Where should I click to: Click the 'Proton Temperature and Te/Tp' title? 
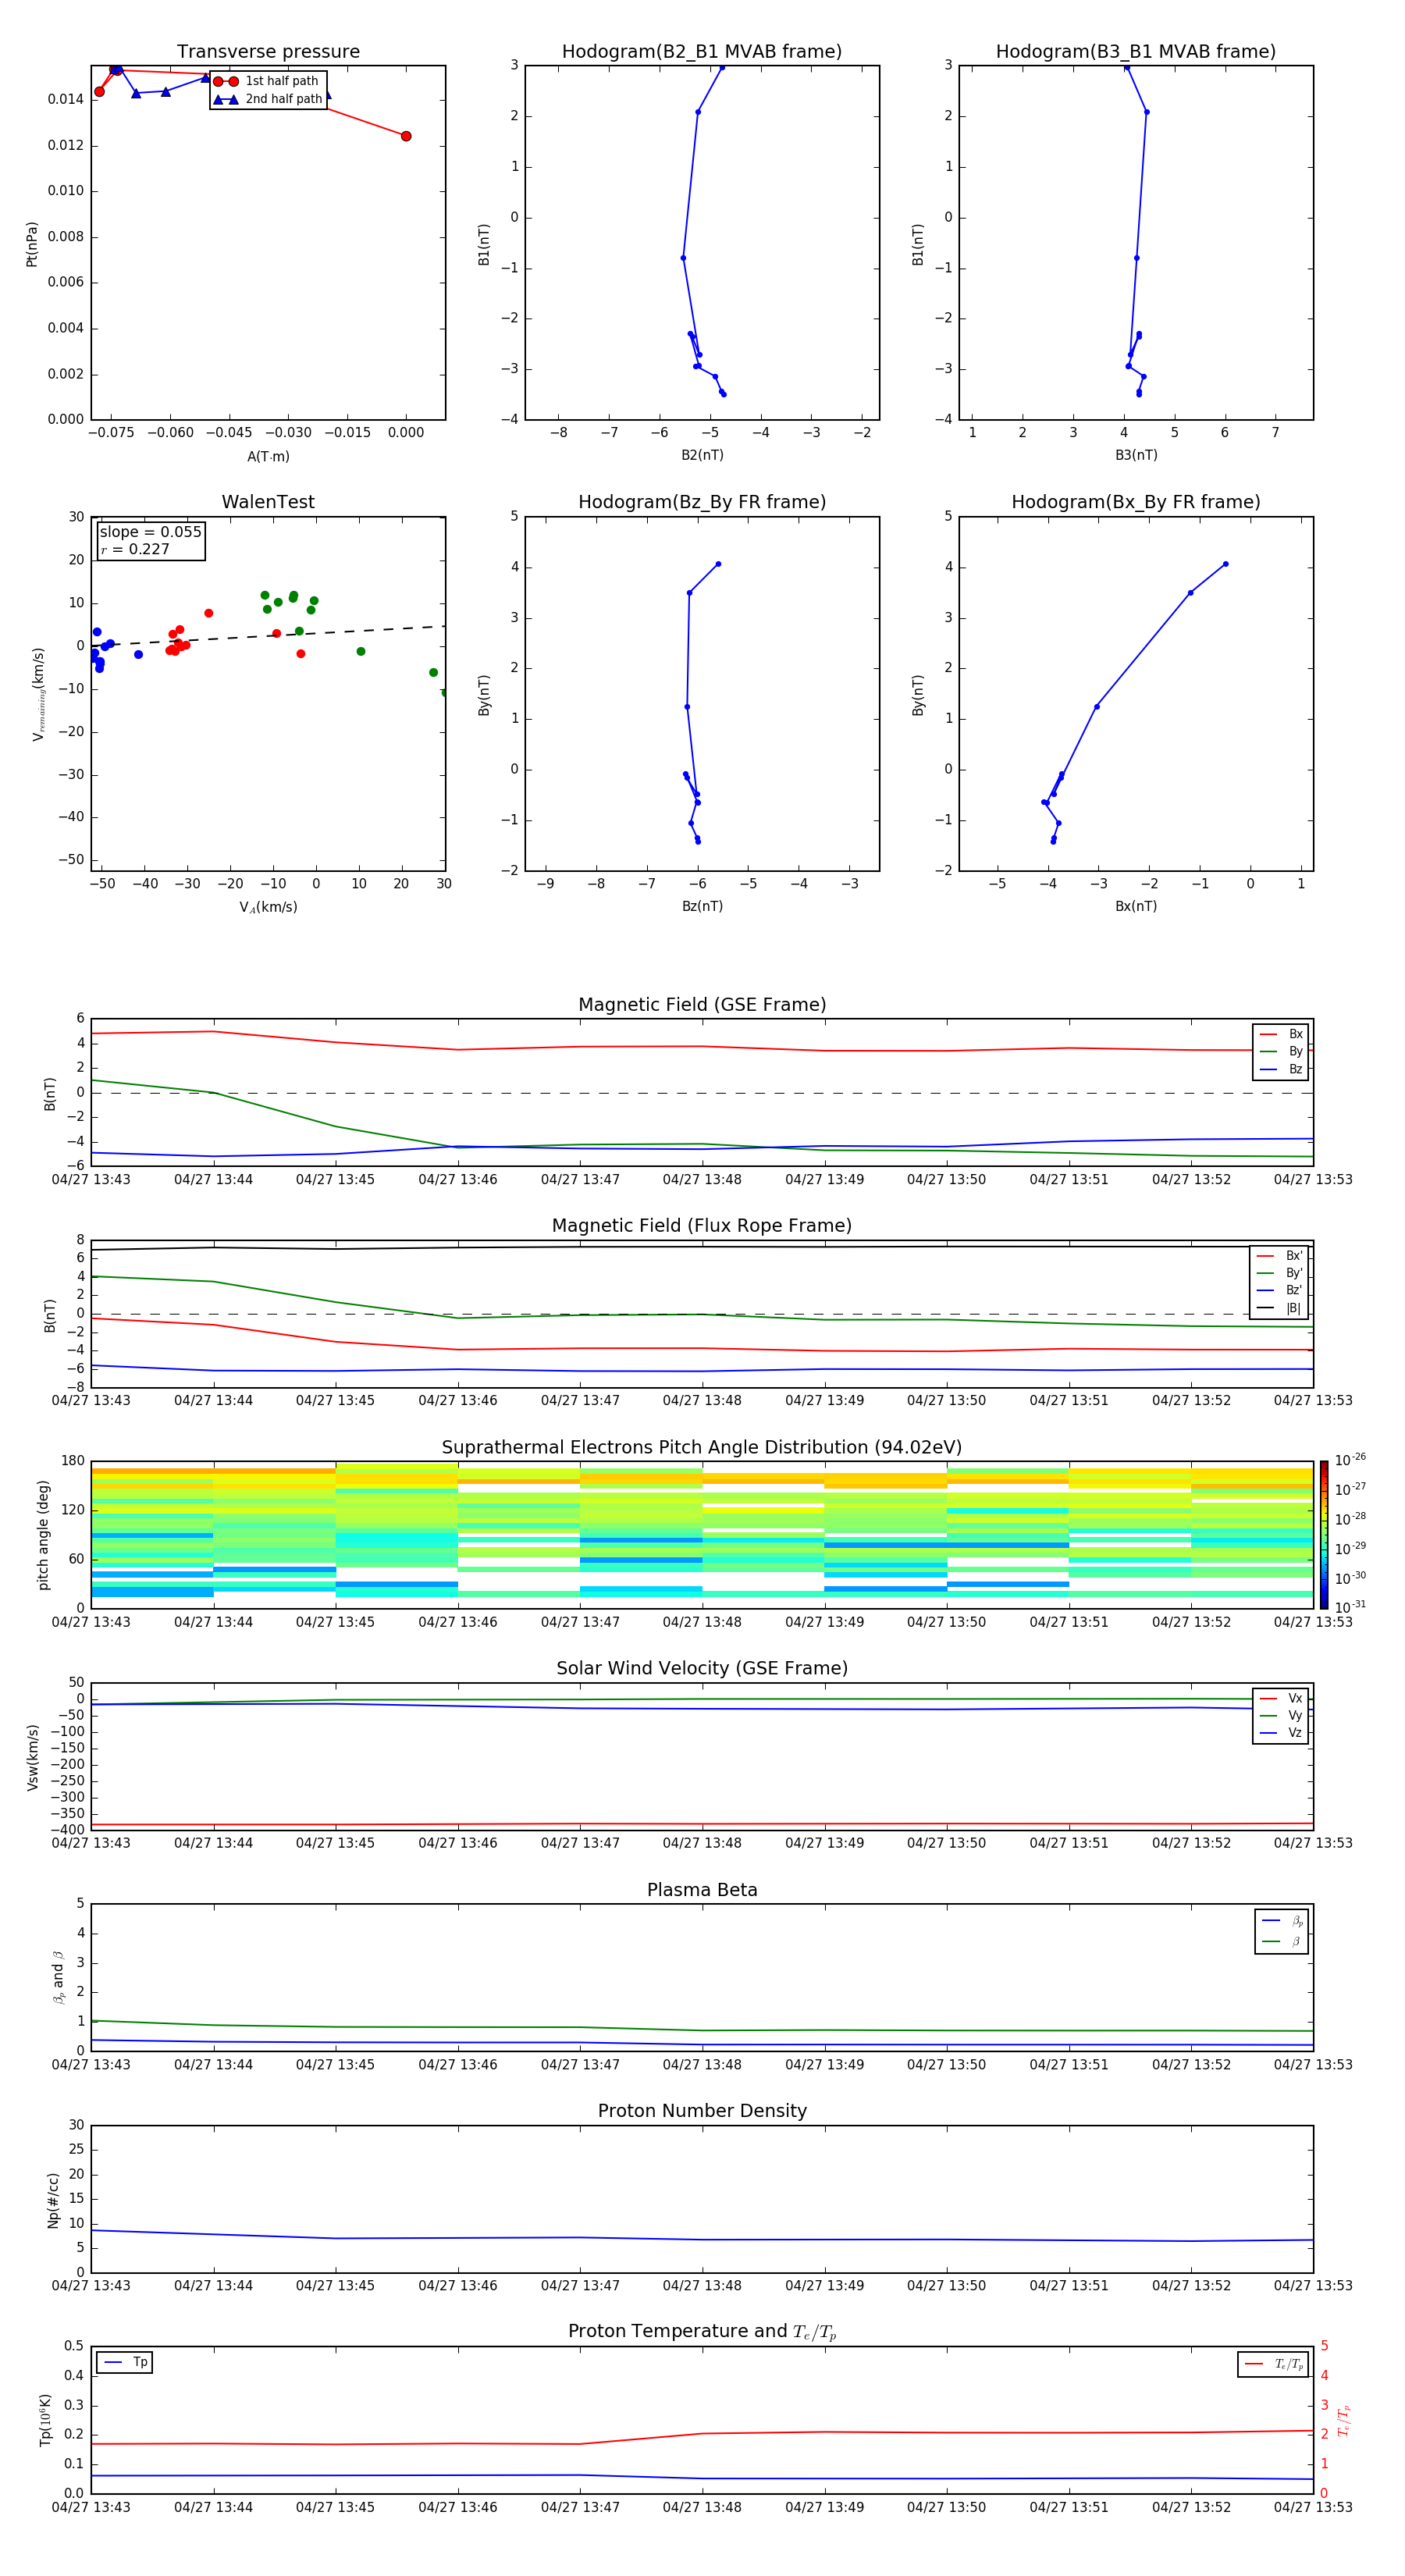click(702, 2332)
